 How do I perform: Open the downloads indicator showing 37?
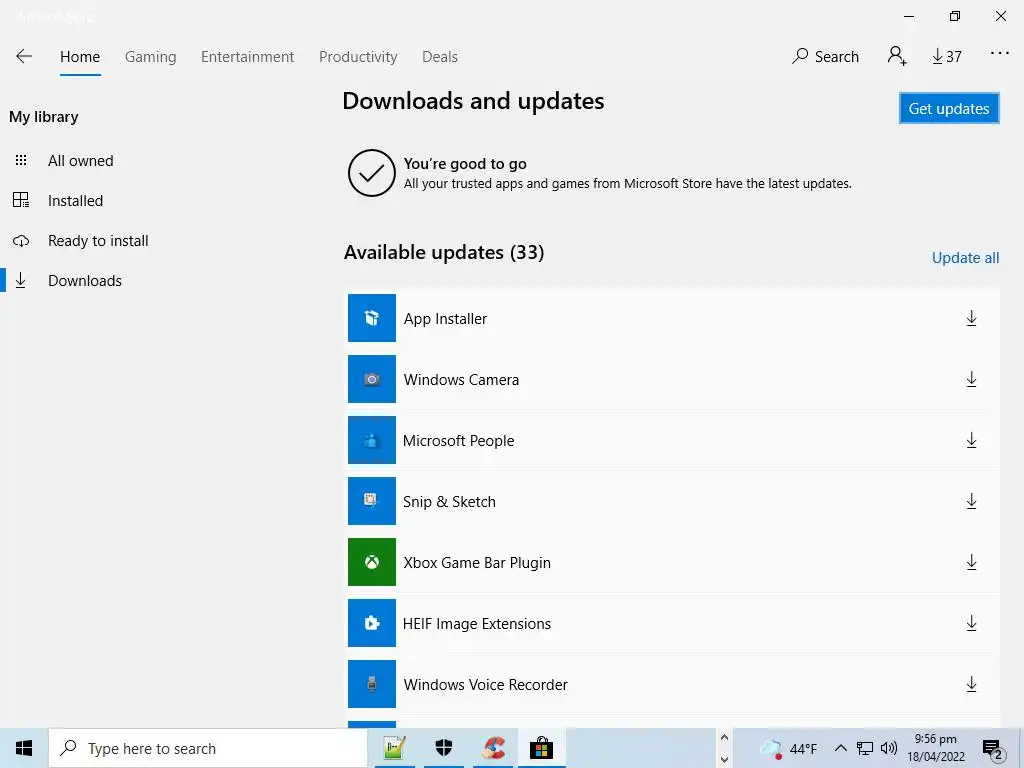pyautogui.click(x=946, y=57)
